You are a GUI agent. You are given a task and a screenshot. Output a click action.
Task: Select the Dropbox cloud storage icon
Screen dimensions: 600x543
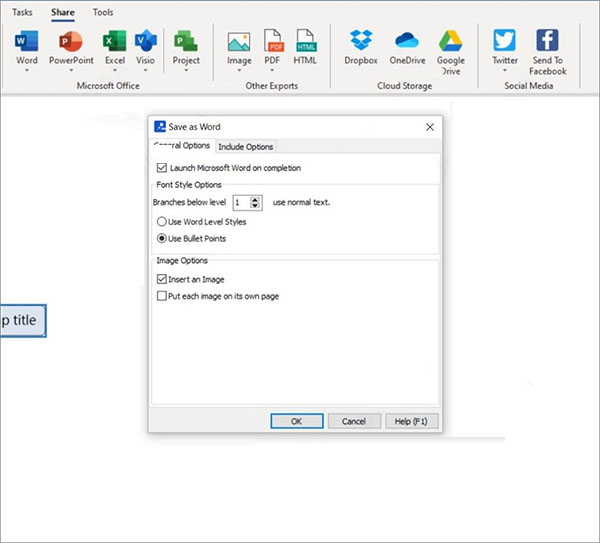(361, 40)
